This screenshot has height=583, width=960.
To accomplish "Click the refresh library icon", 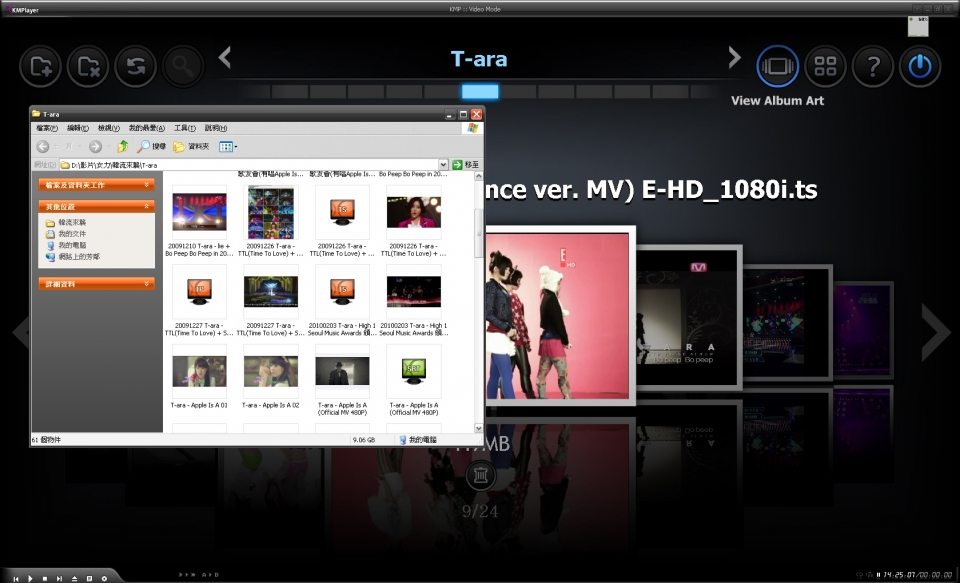I will click(135, 66).
